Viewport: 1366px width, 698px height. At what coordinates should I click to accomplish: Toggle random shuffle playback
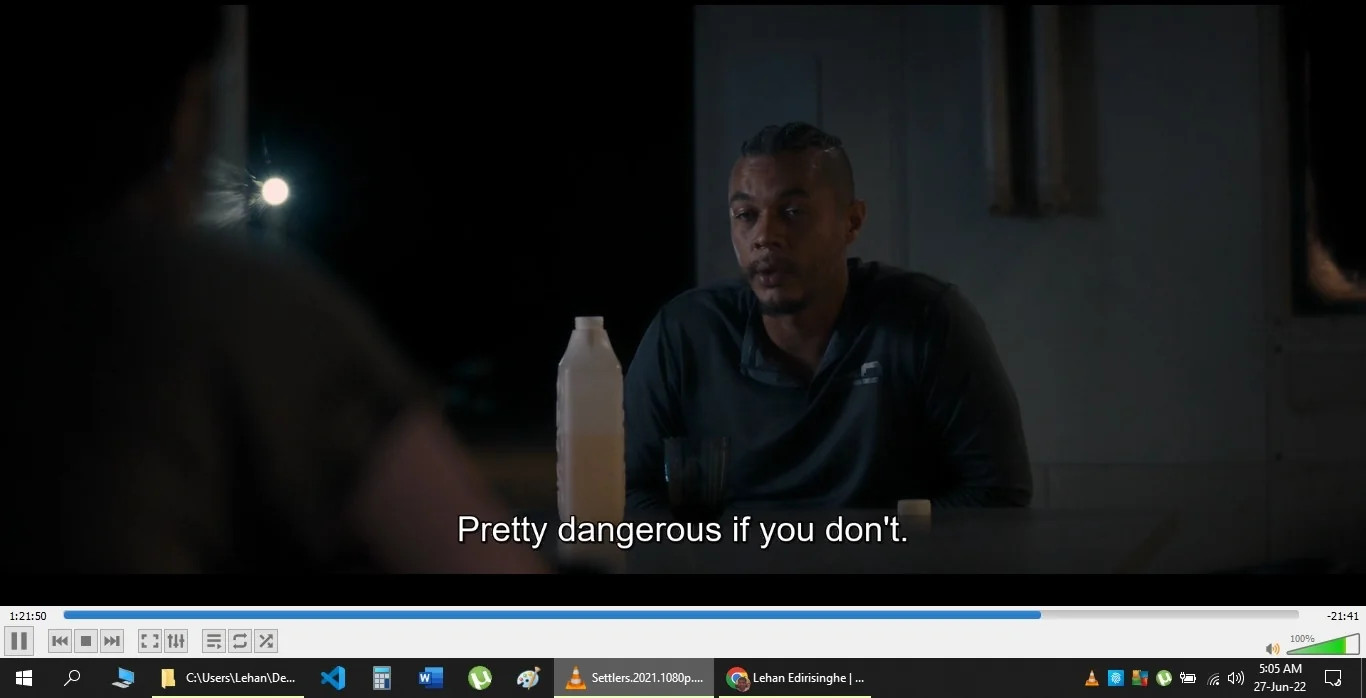266,641
